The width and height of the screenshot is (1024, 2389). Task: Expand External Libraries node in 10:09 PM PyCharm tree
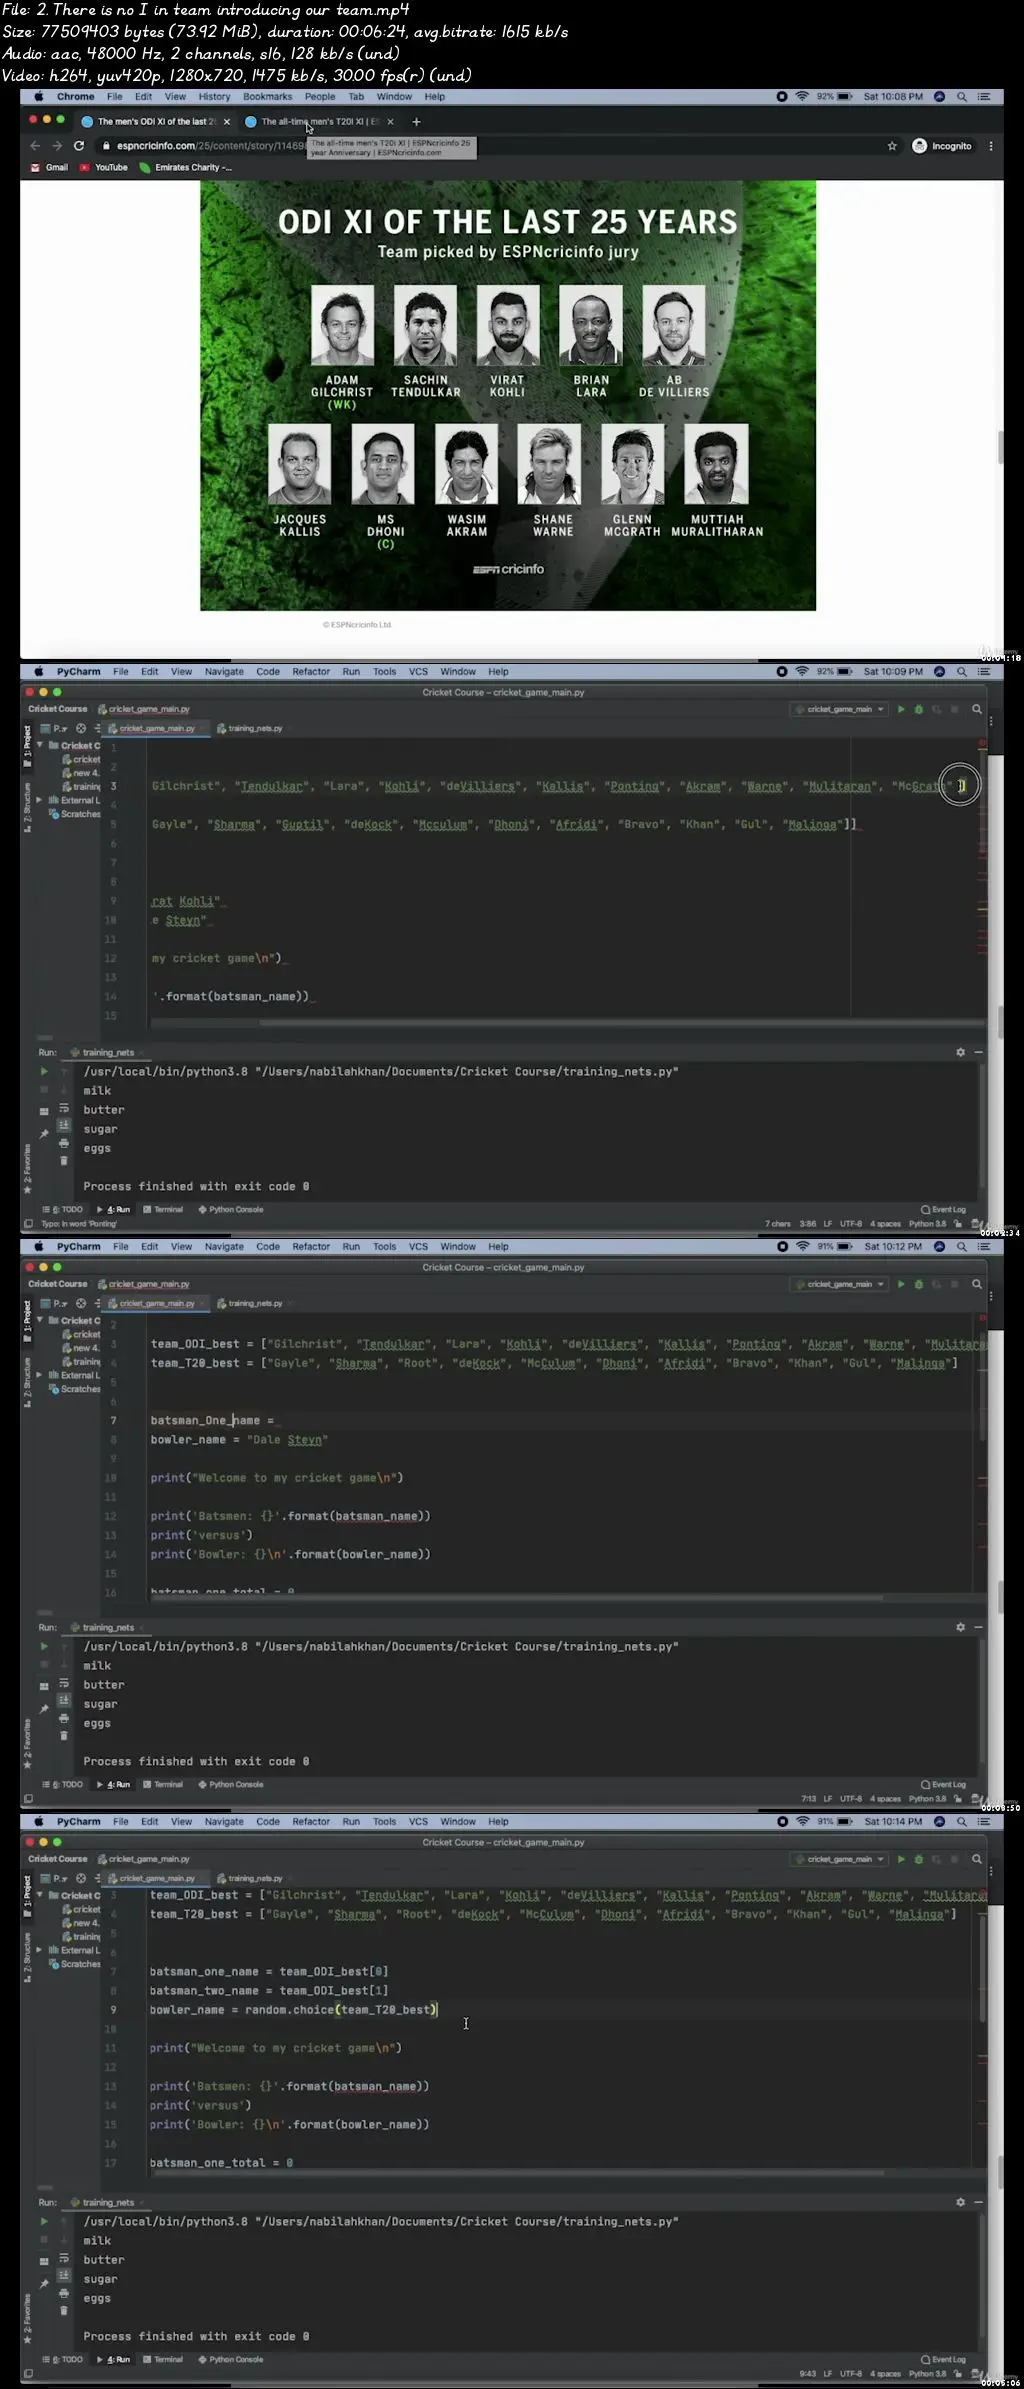(40, 801)
